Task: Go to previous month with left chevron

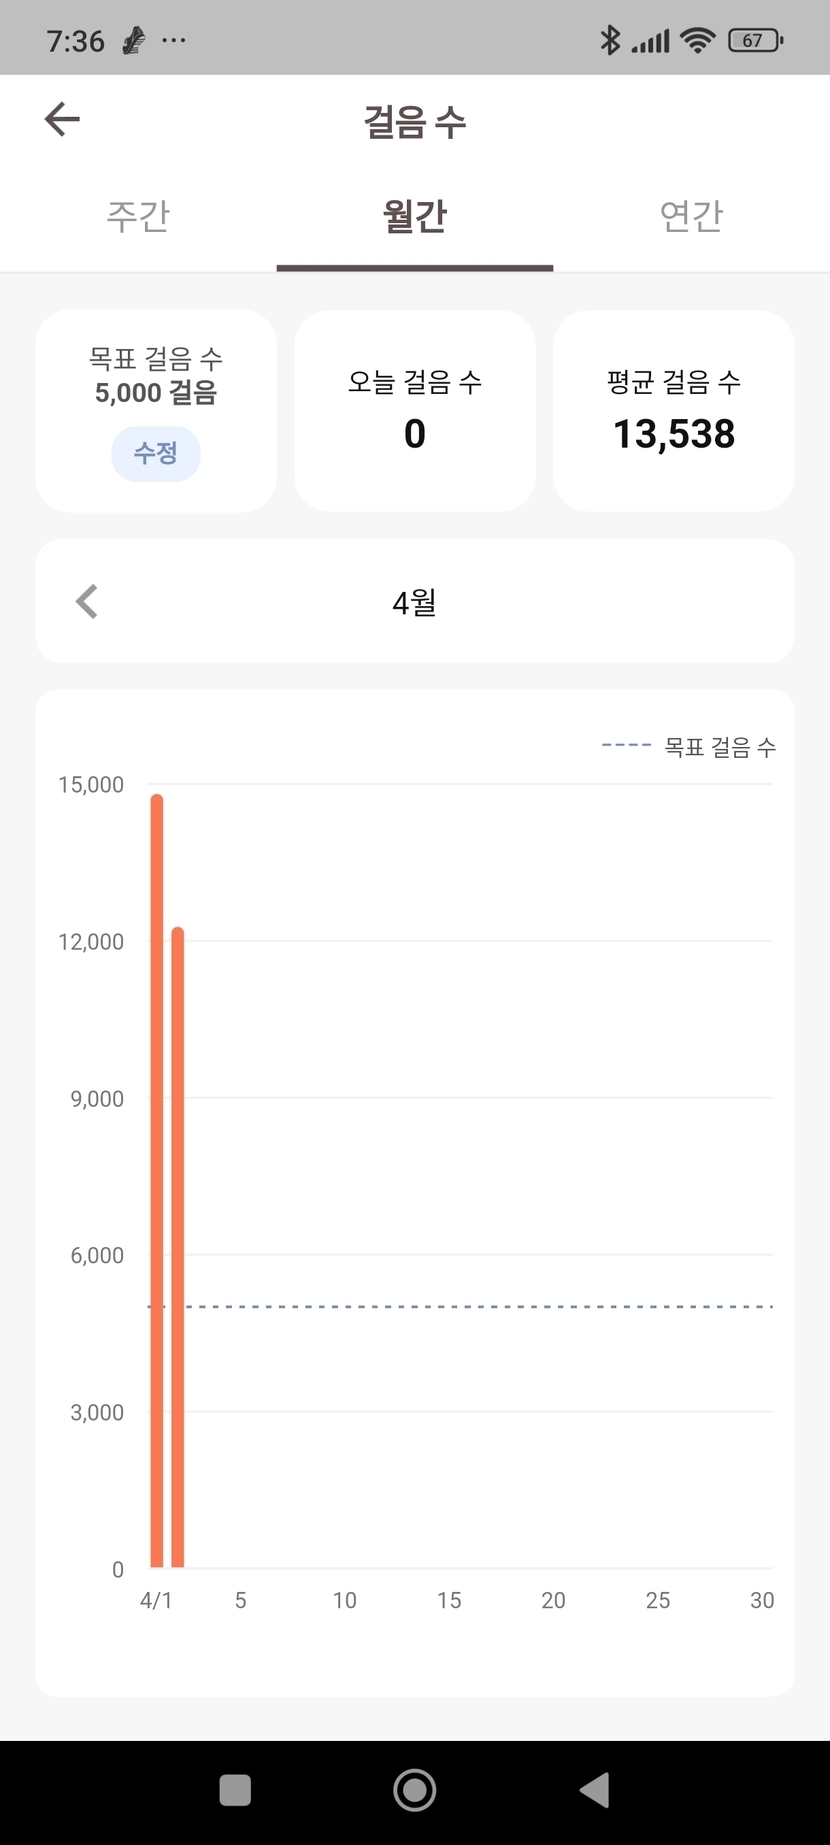Action: click(x=87, y=602)
